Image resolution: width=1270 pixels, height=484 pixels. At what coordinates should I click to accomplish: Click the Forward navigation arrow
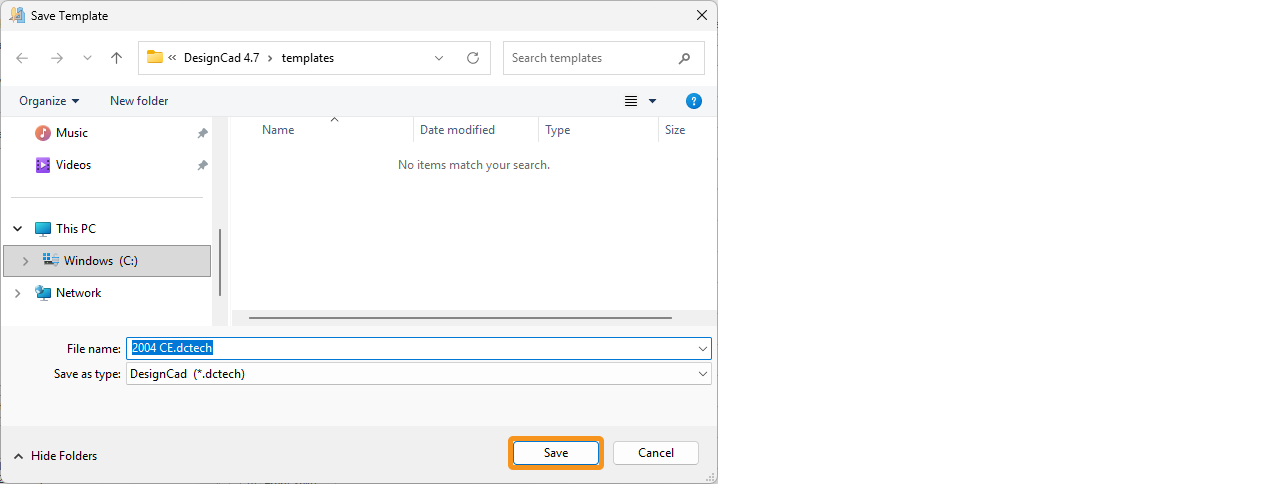[x=56, y=58]
